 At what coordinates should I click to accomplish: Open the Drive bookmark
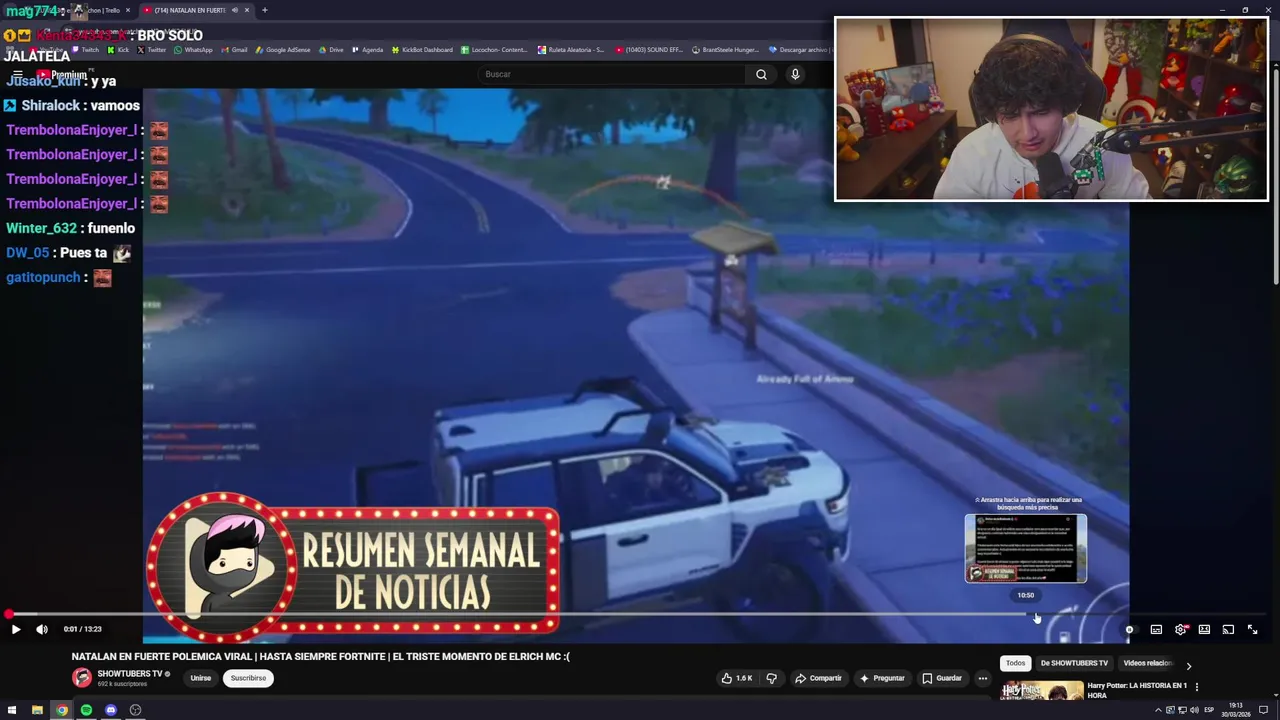pos(331,49)
